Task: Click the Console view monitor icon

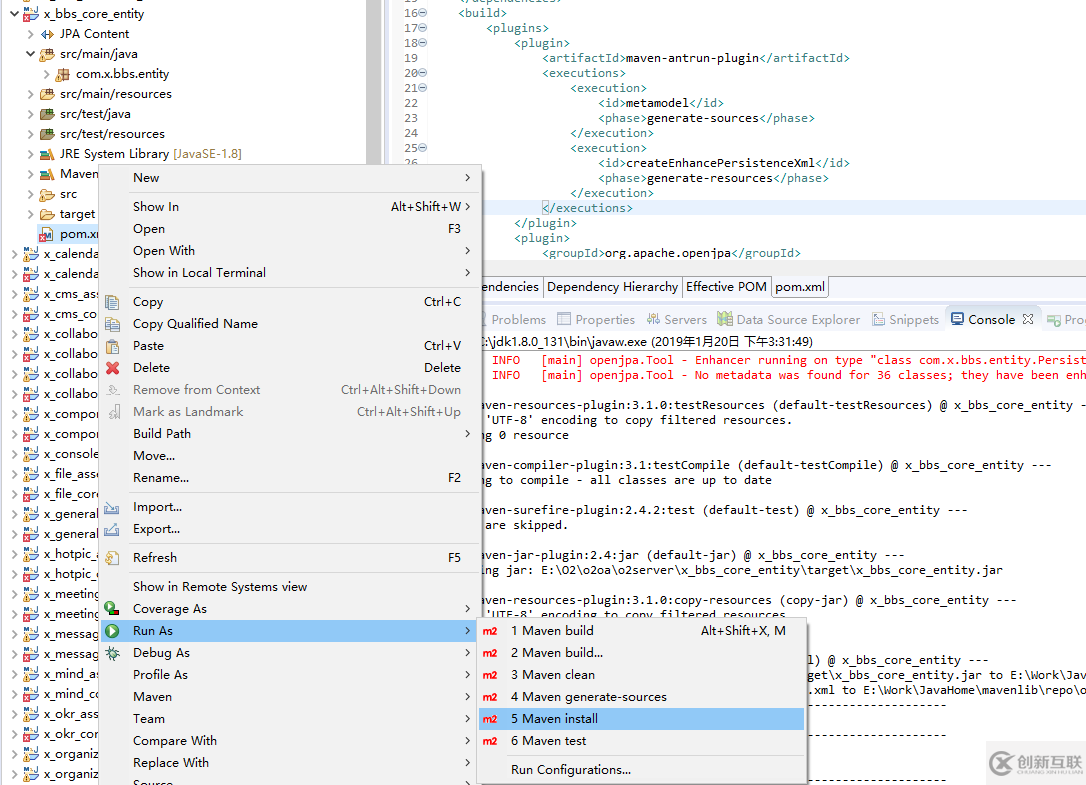Action: tap(957, 319)
